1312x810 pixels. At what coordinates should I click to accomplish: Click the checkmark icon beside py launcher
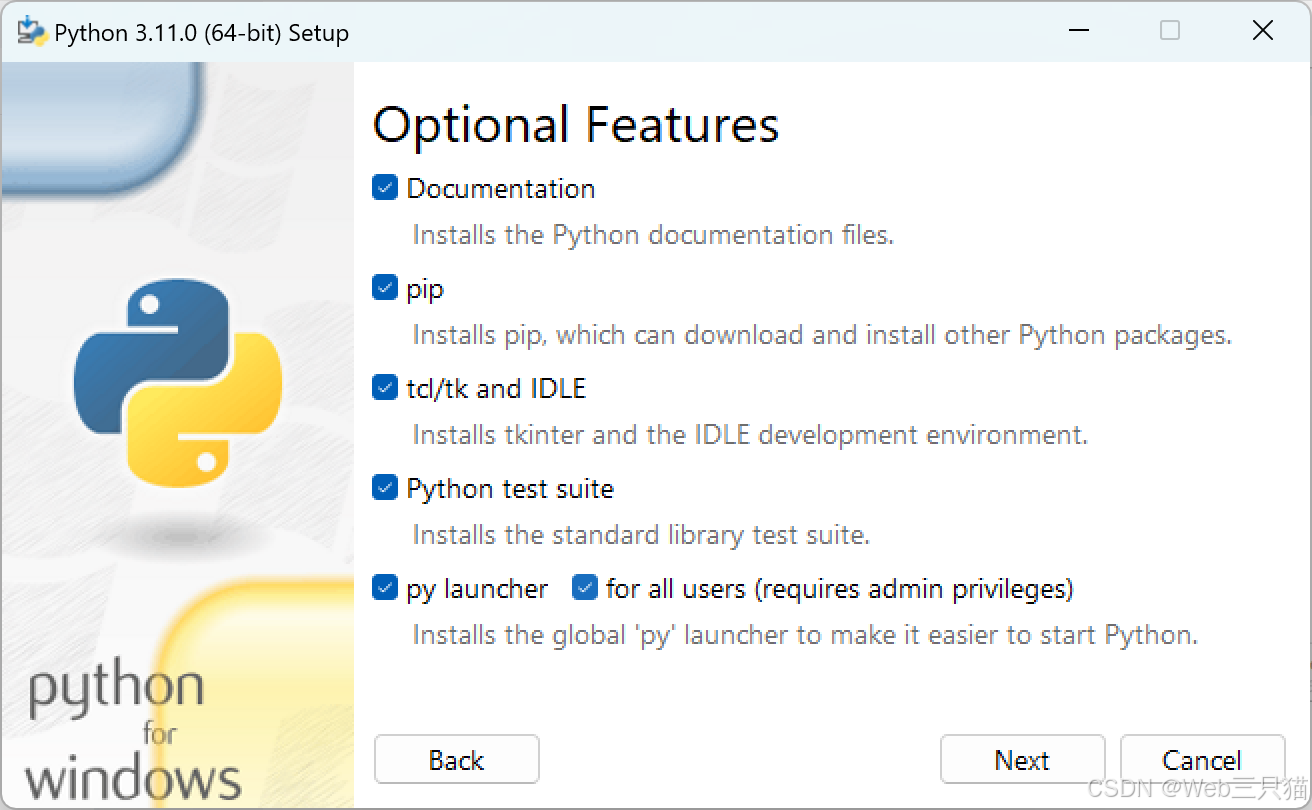[384, 587]
